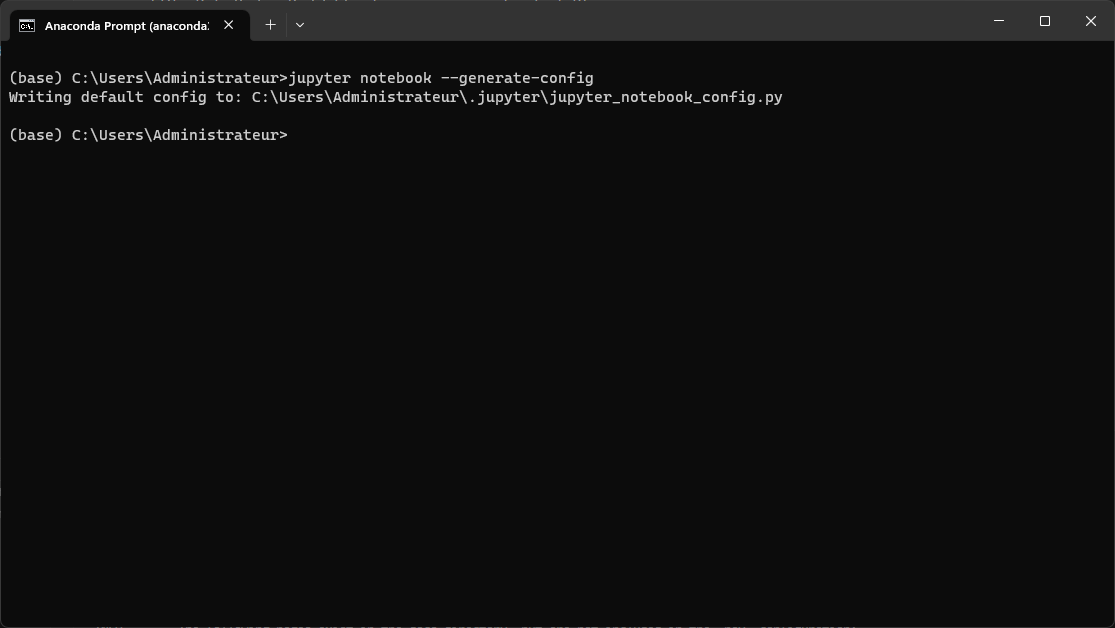This screenshot has width=1115, height=628.
Task: Click the word notebook in the command
Action: (395, 78)
